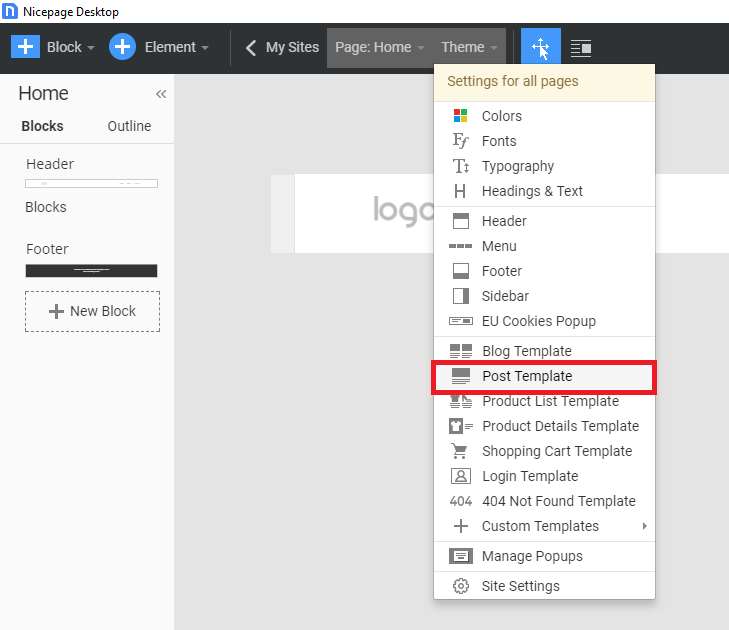Screen dimensions: 729x630
Task: Click the Sidebar layout icon
Action: coord(461,296)
